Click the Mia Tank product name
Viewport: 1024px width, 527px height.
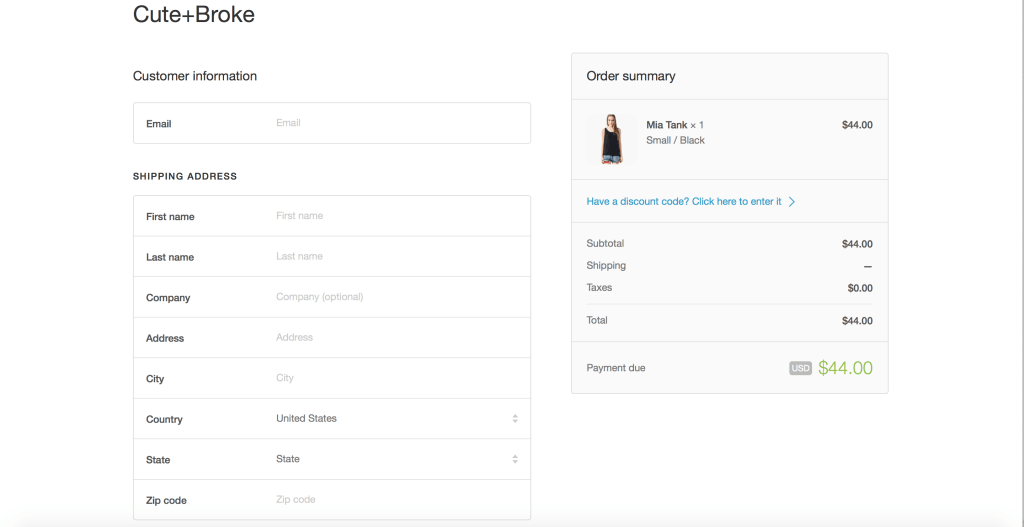pos(666,125)
